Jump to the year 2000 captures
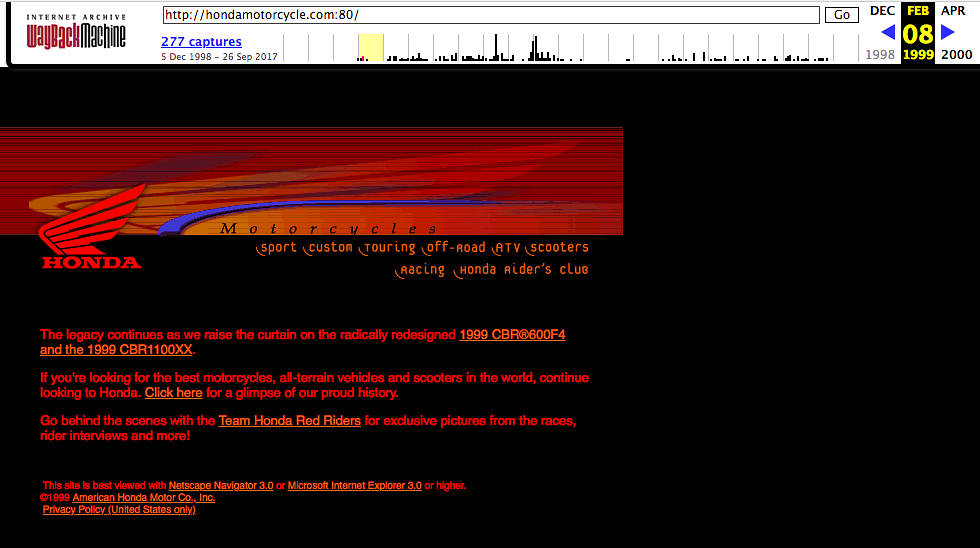Screen dimensions: 980x548 pyautogui.click(x=956, y=55)
